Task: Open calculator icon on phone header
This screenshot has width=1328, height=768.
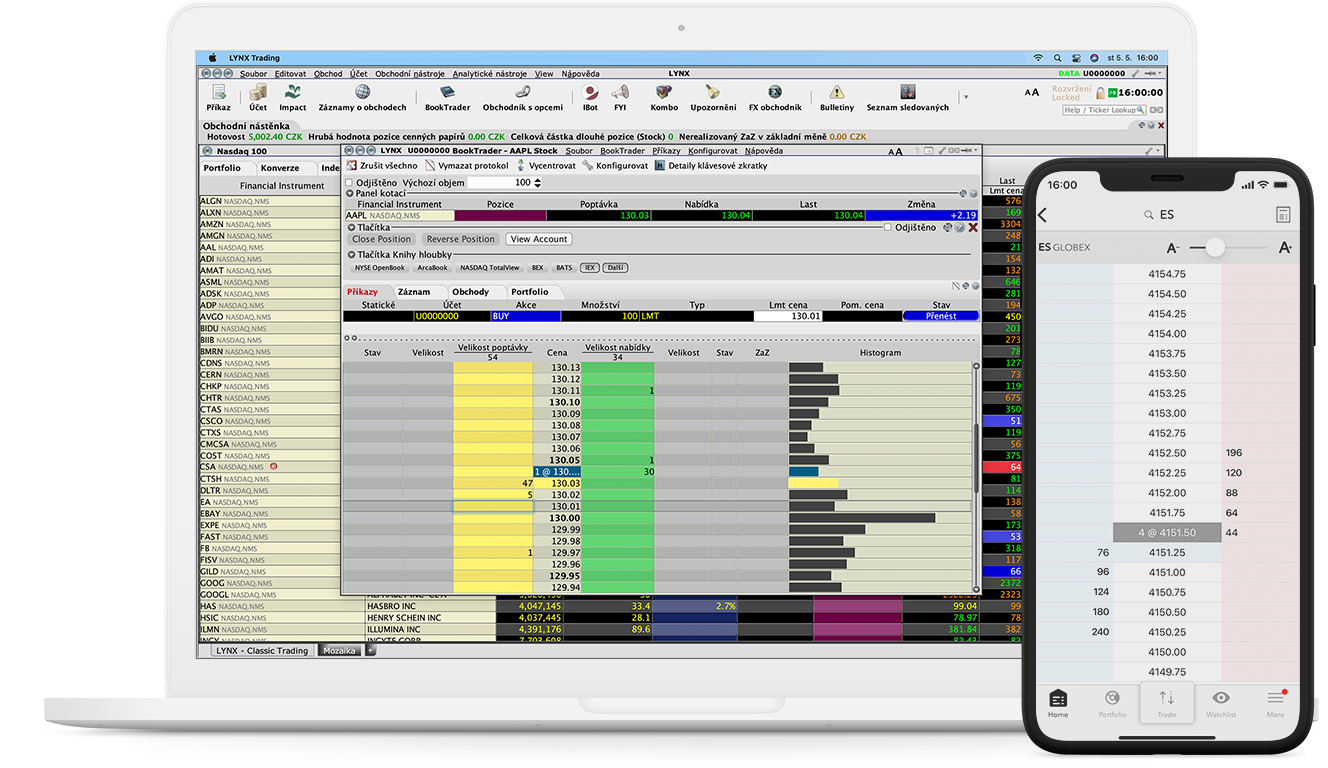Action: click(1283, 215)
